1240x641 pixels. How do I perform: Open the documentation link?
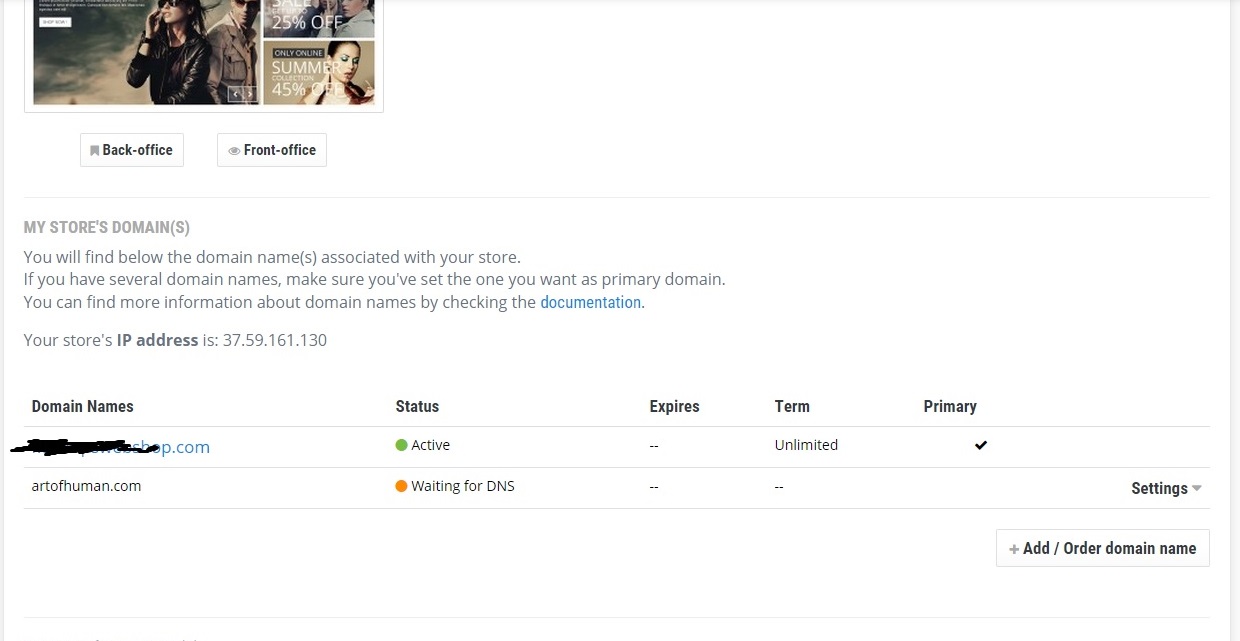tap(591, 302)
